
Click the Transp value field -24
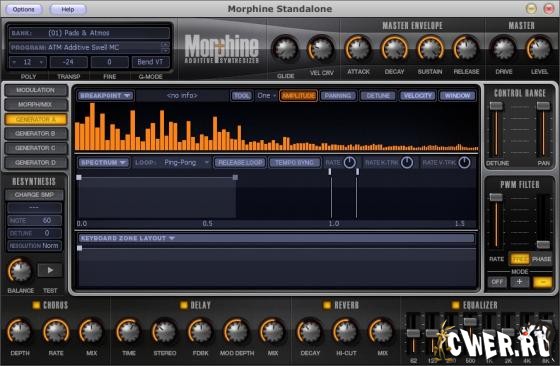tap(69, 62)
